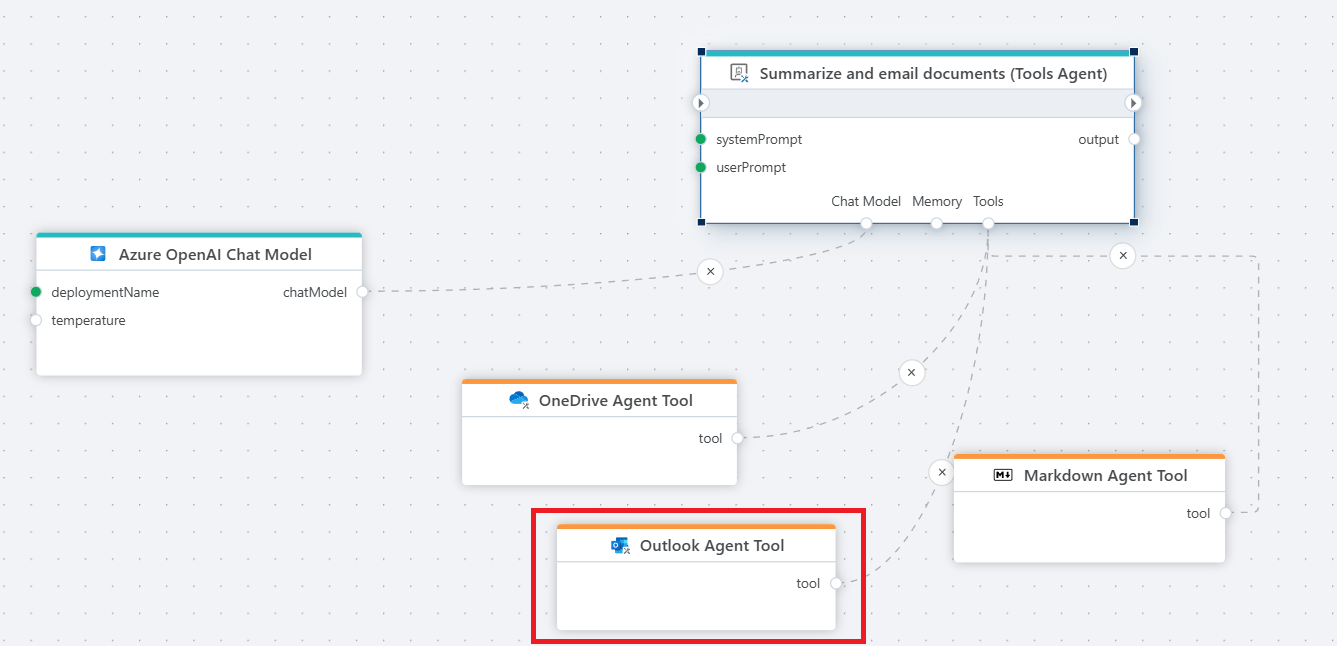The width and height of the screenshot is (1337, 646).
Task: Click the Memory connector port
Action: pos(937,223)
